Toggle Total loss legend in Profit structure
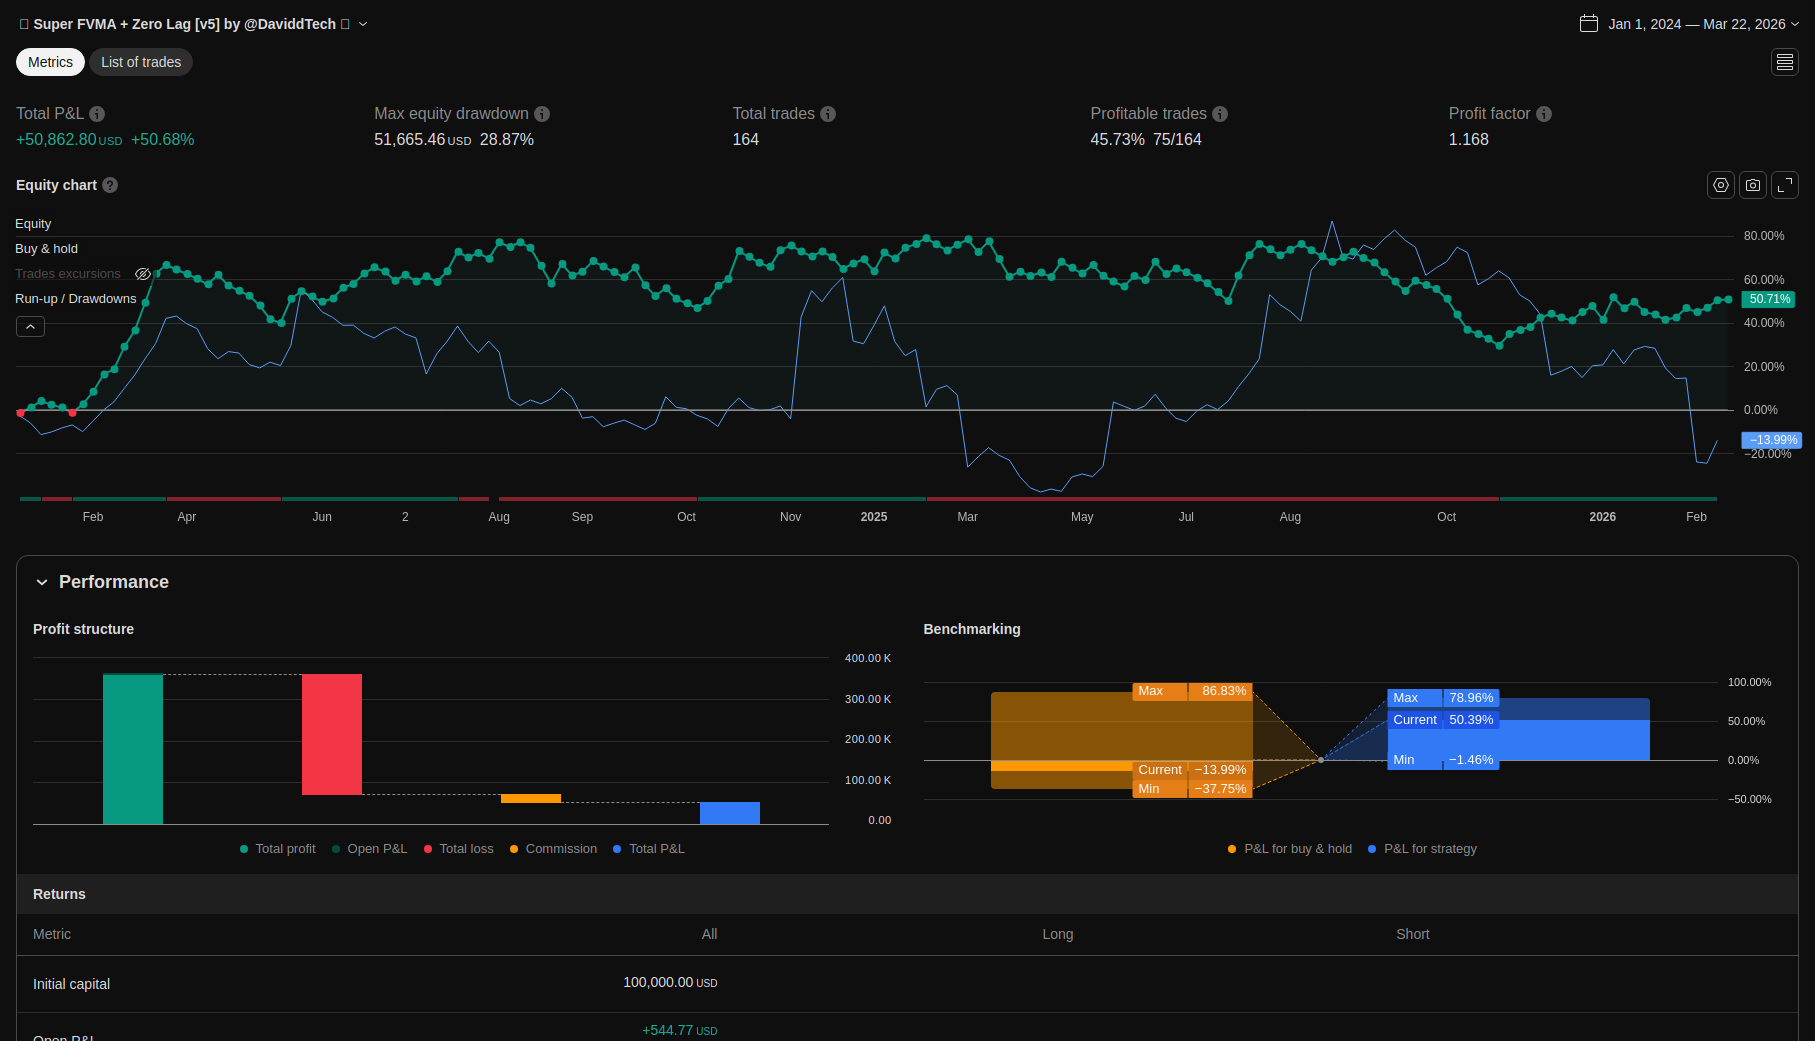 459,849
